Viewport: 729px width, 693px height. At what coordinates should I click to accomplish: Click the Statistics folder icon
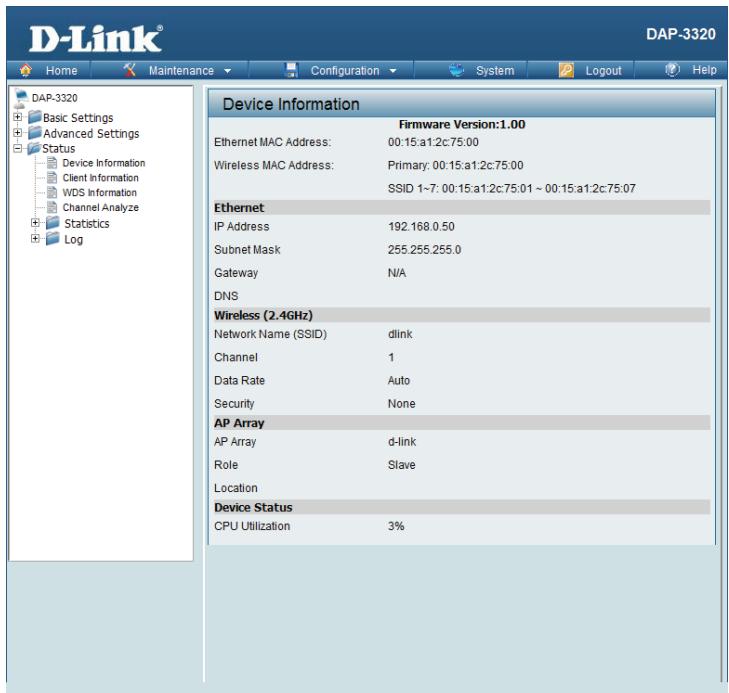pos(53,223)
